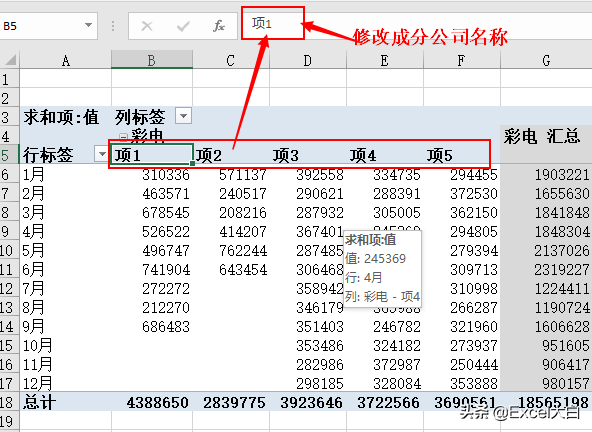
Task: Select the 12月 row label
Action: point(65,383)
